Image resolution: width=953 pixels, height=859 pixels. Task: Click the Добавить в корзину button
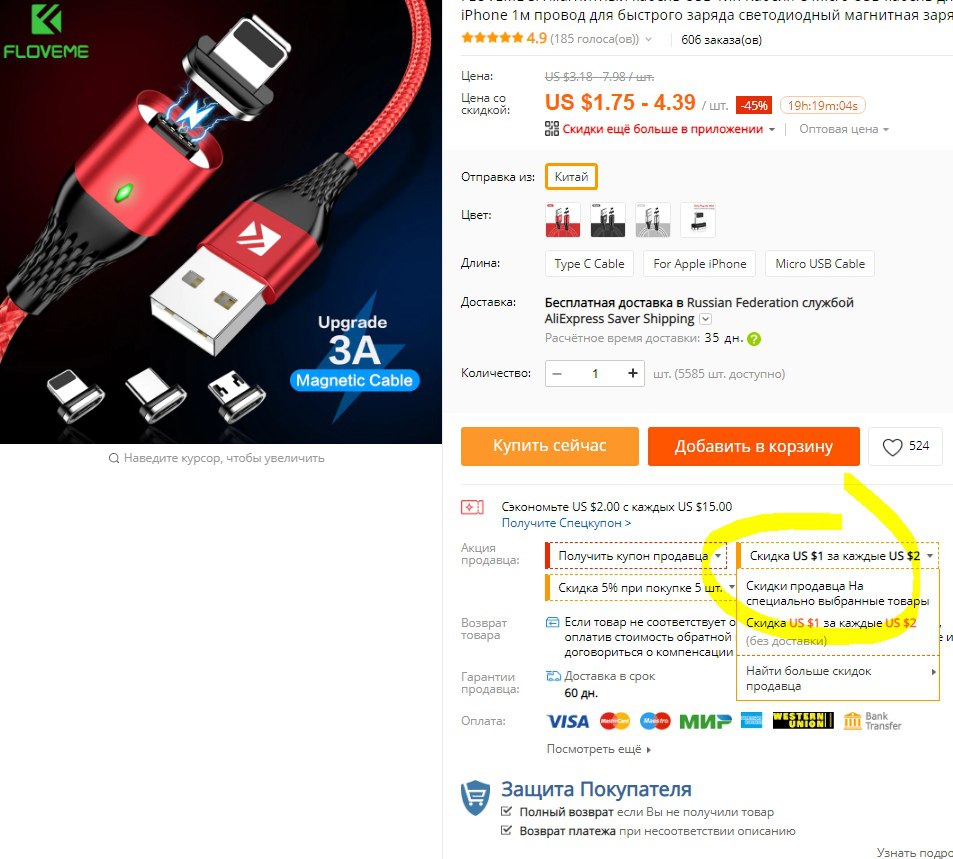[x=754, y=446]
